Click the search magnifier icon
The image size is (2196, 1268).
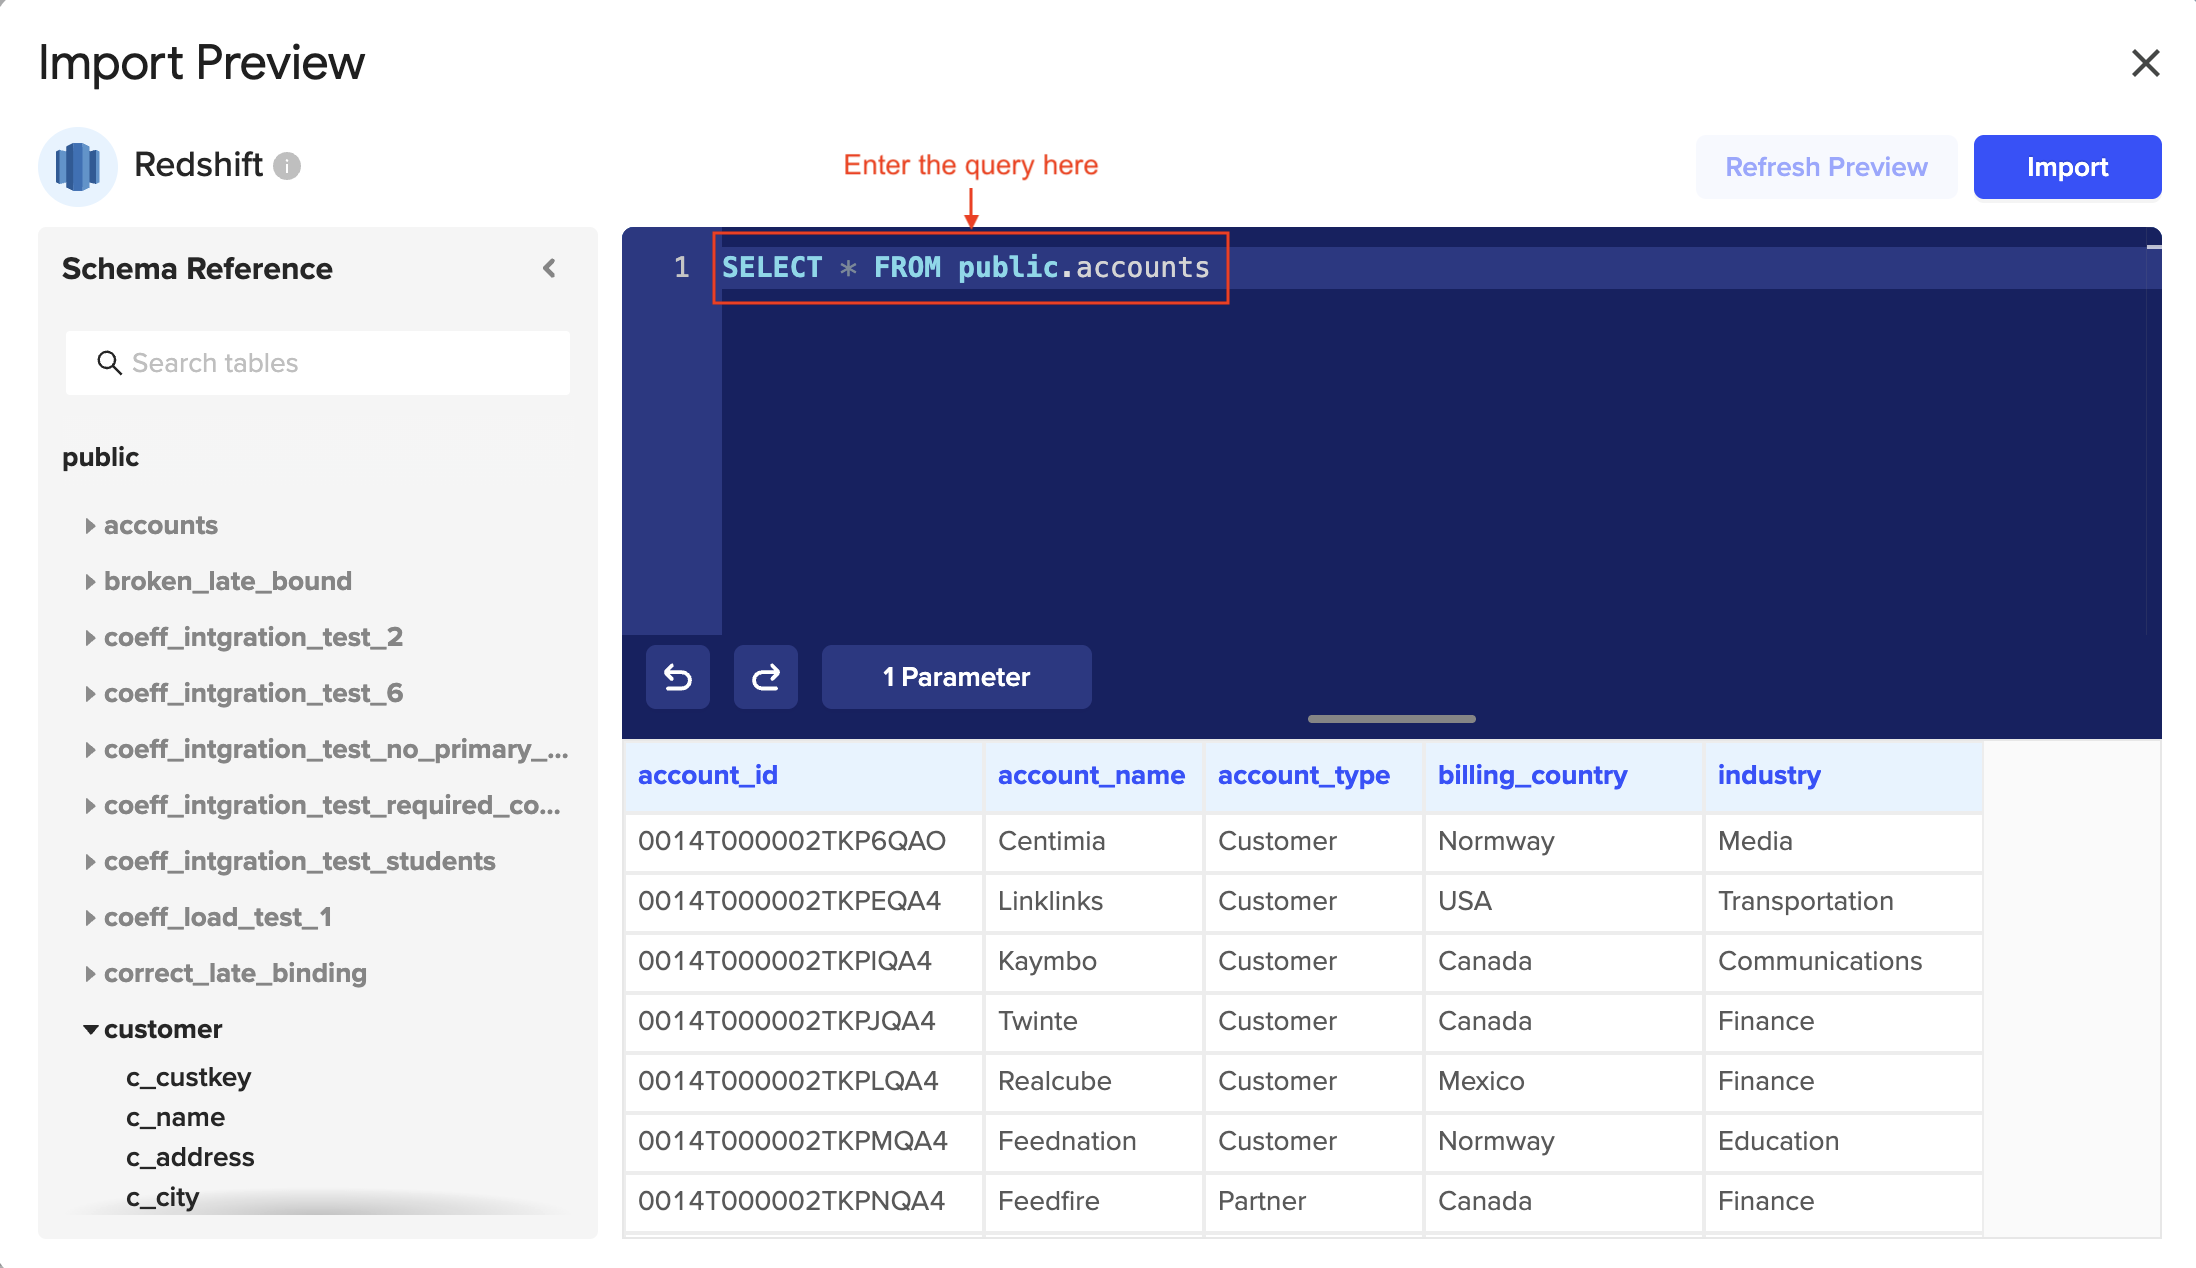(109, 363)
